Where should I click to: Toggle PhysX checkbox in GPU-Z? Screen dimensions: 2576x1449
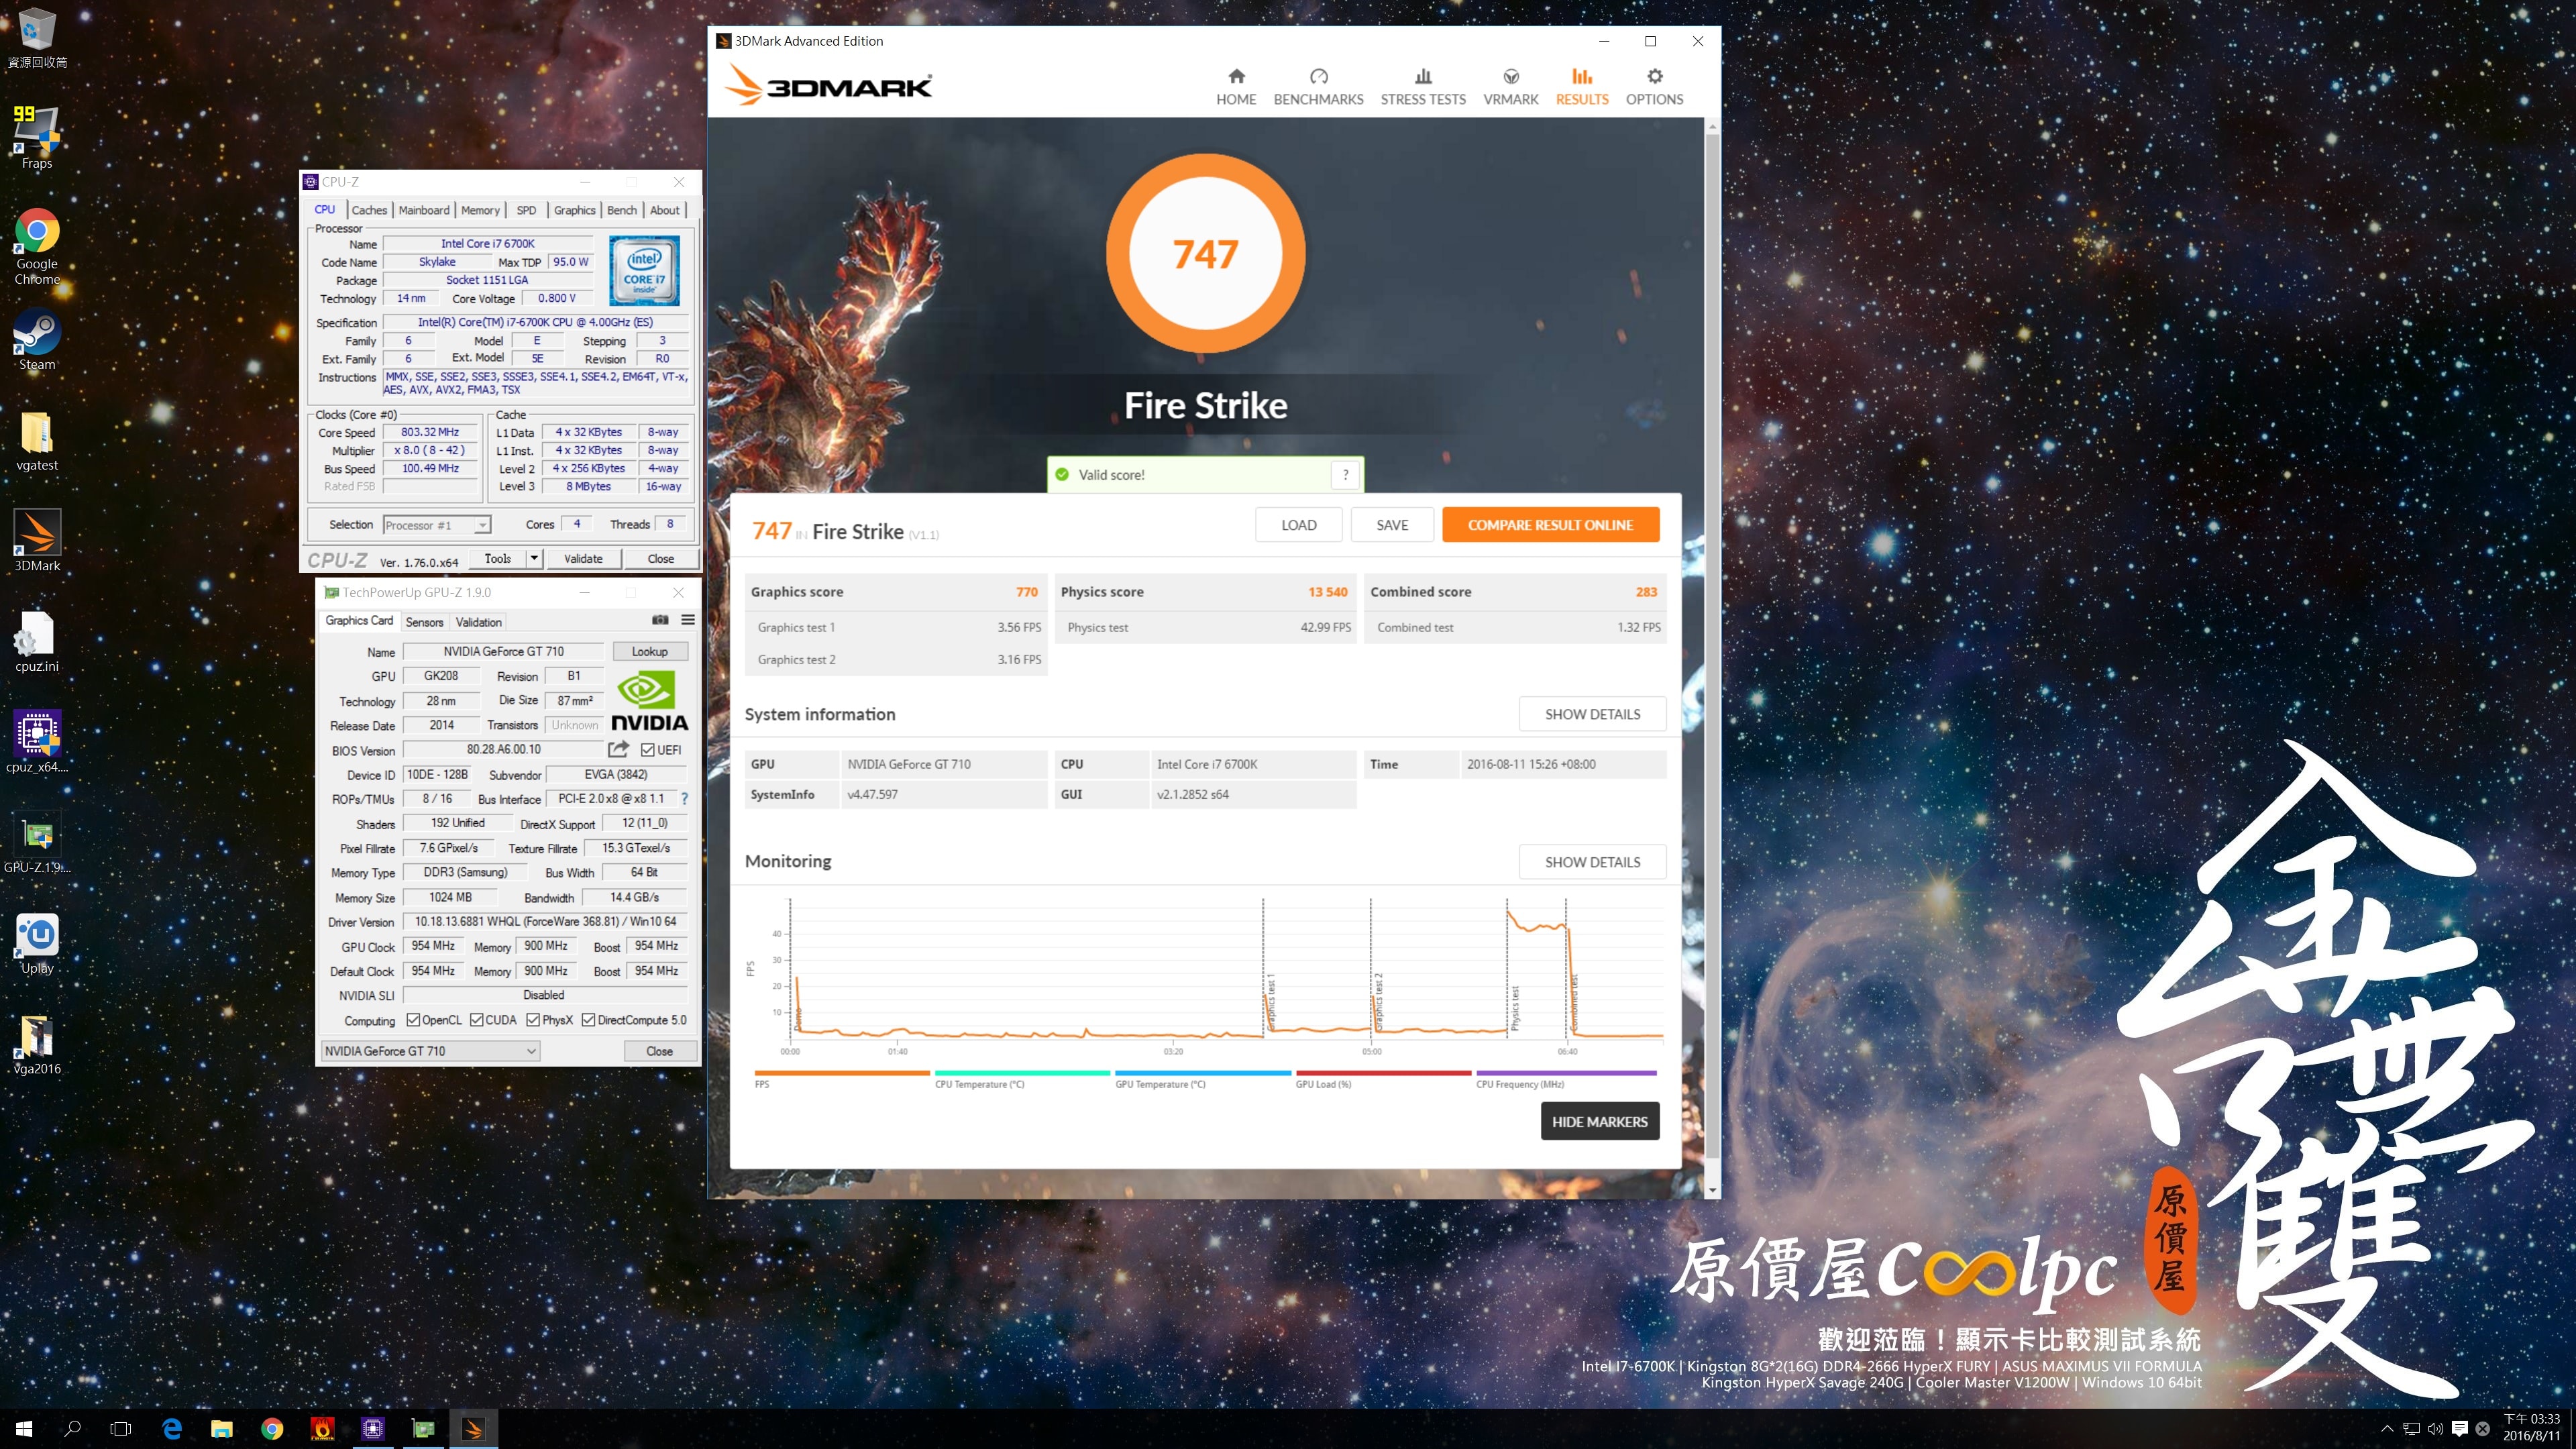click(533, 1020)
